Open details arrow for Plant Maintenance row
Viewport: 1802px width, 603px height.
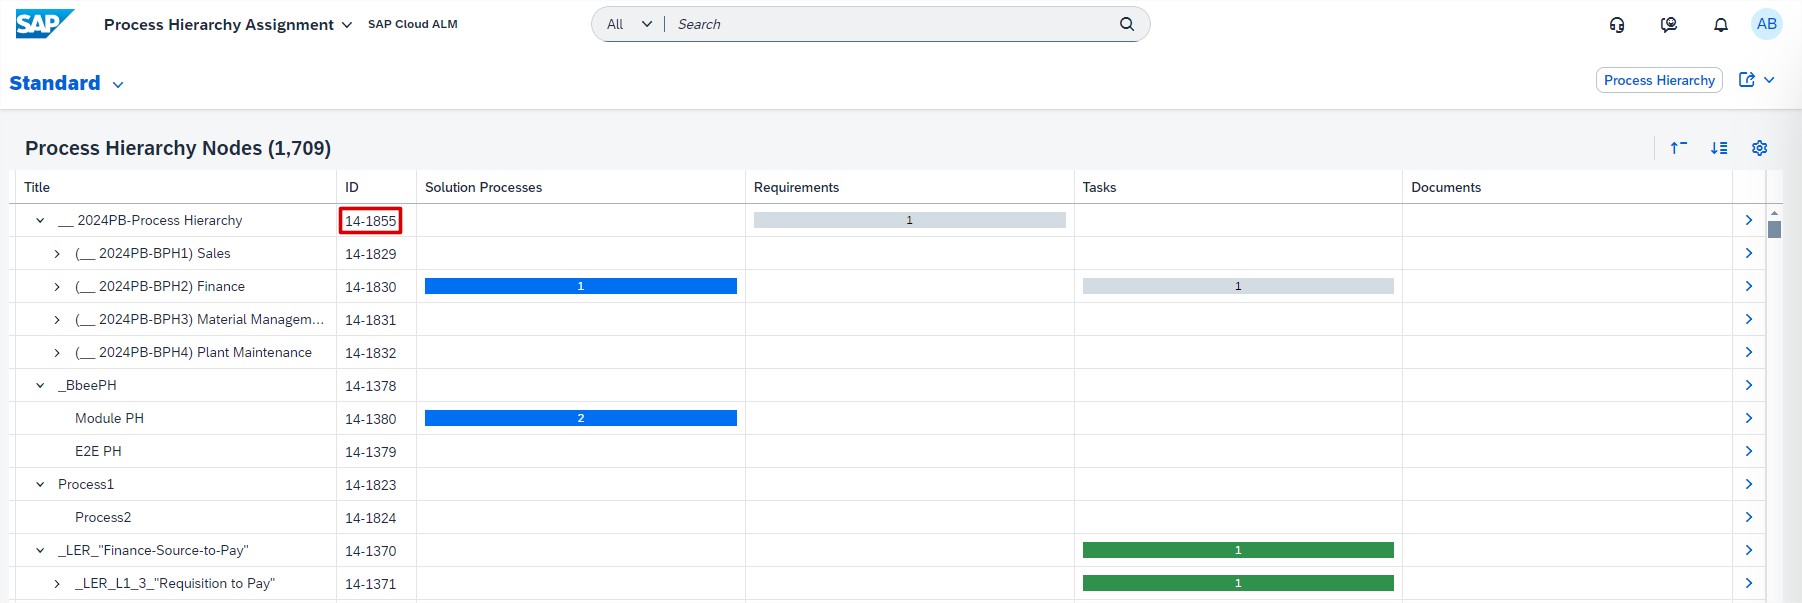tap(1749, 352)
